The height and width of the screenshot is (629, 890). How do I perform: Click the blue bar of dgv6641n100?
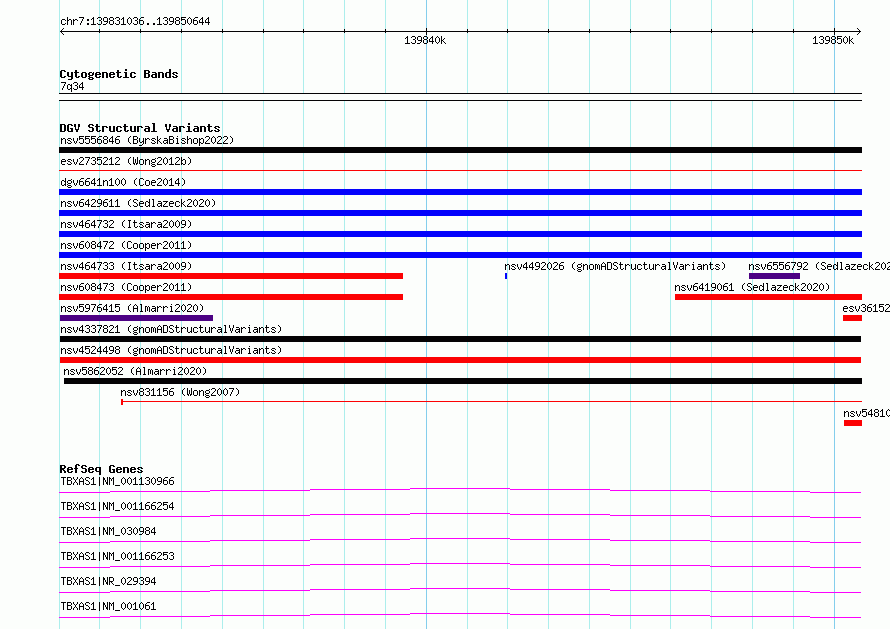[460, 192]
